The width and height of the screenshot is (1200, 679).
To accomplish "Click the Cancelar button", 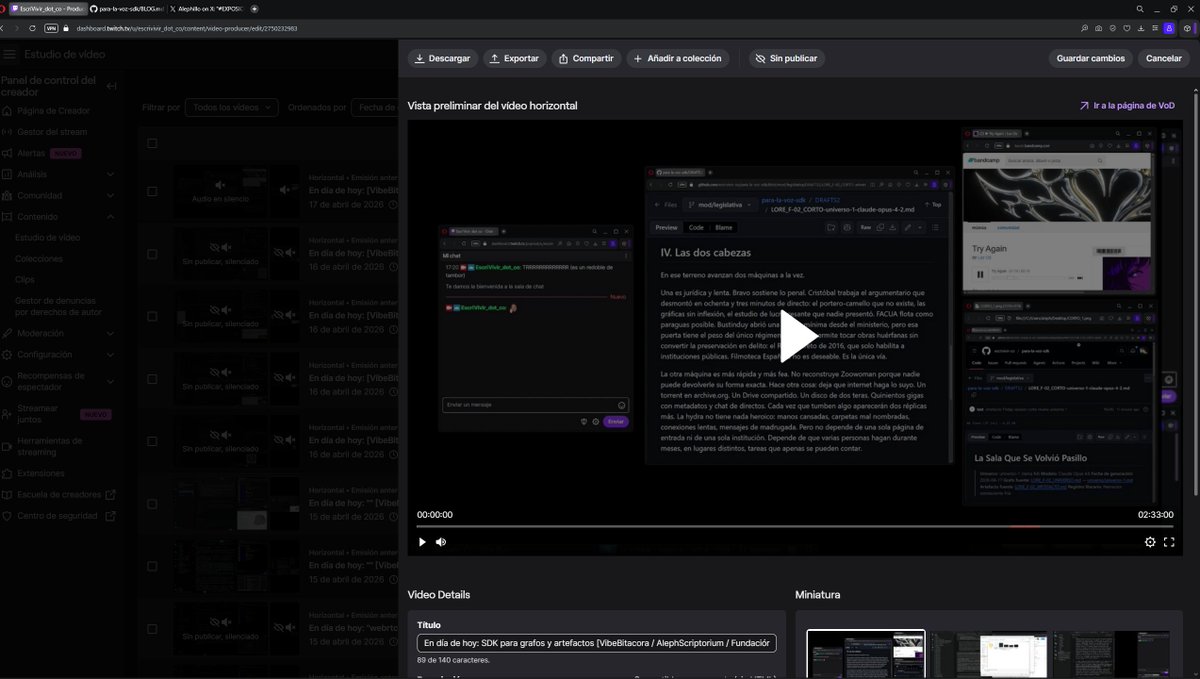I will tap(1163, 58).
